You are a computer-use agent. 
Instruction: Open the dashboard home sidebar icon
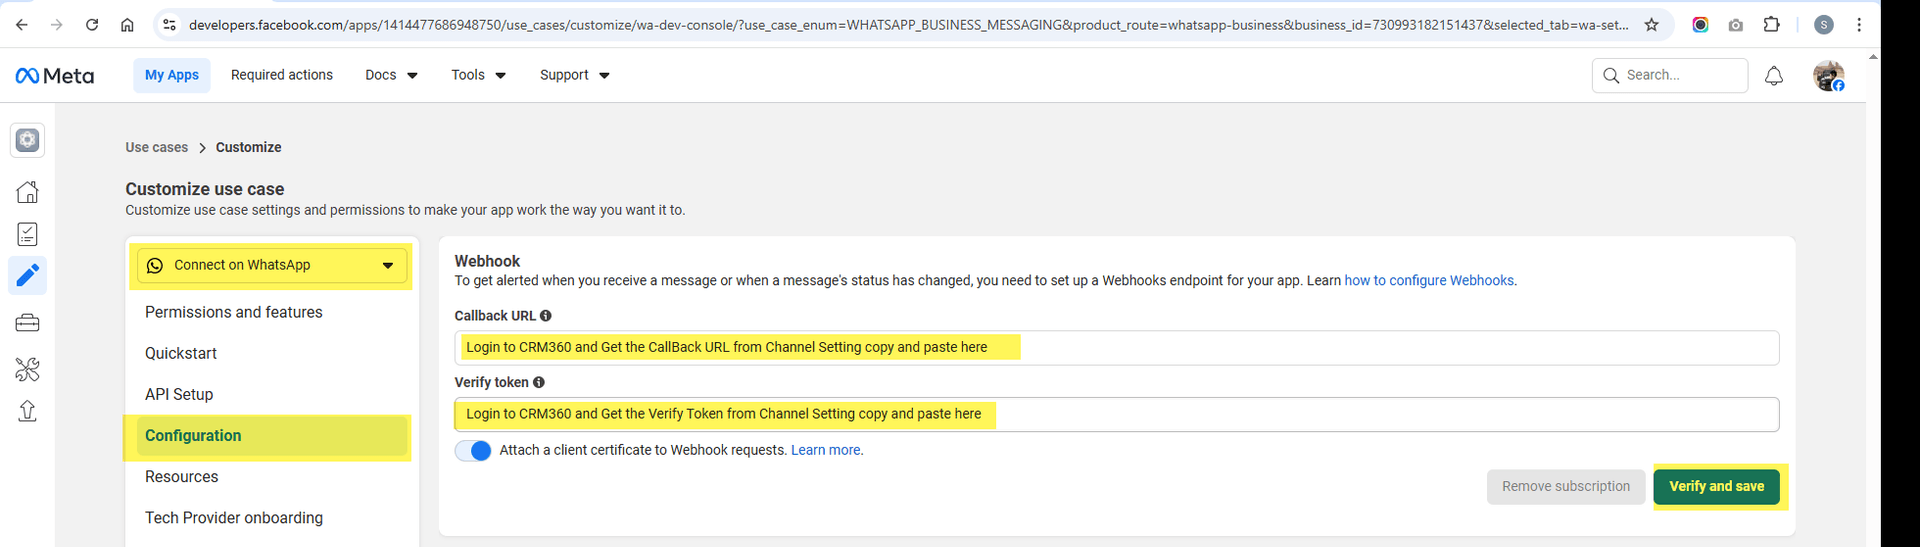(28, 192)
